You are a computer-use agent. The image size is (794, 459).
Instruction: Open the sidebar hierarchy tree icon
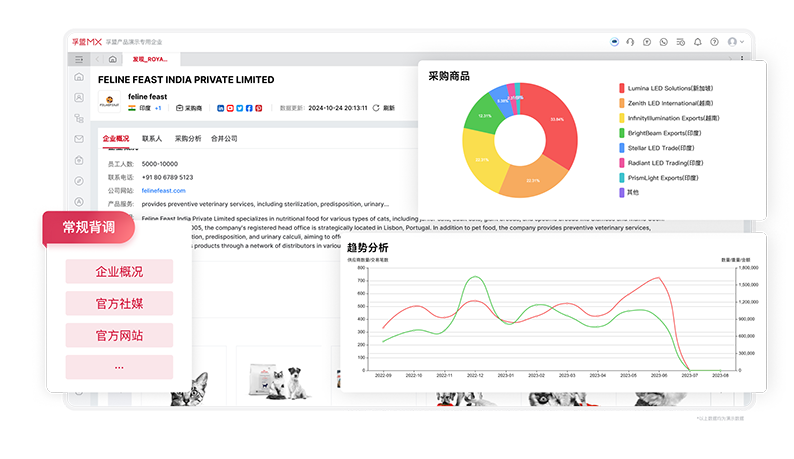pyautogui.click(x=79, y=118)
